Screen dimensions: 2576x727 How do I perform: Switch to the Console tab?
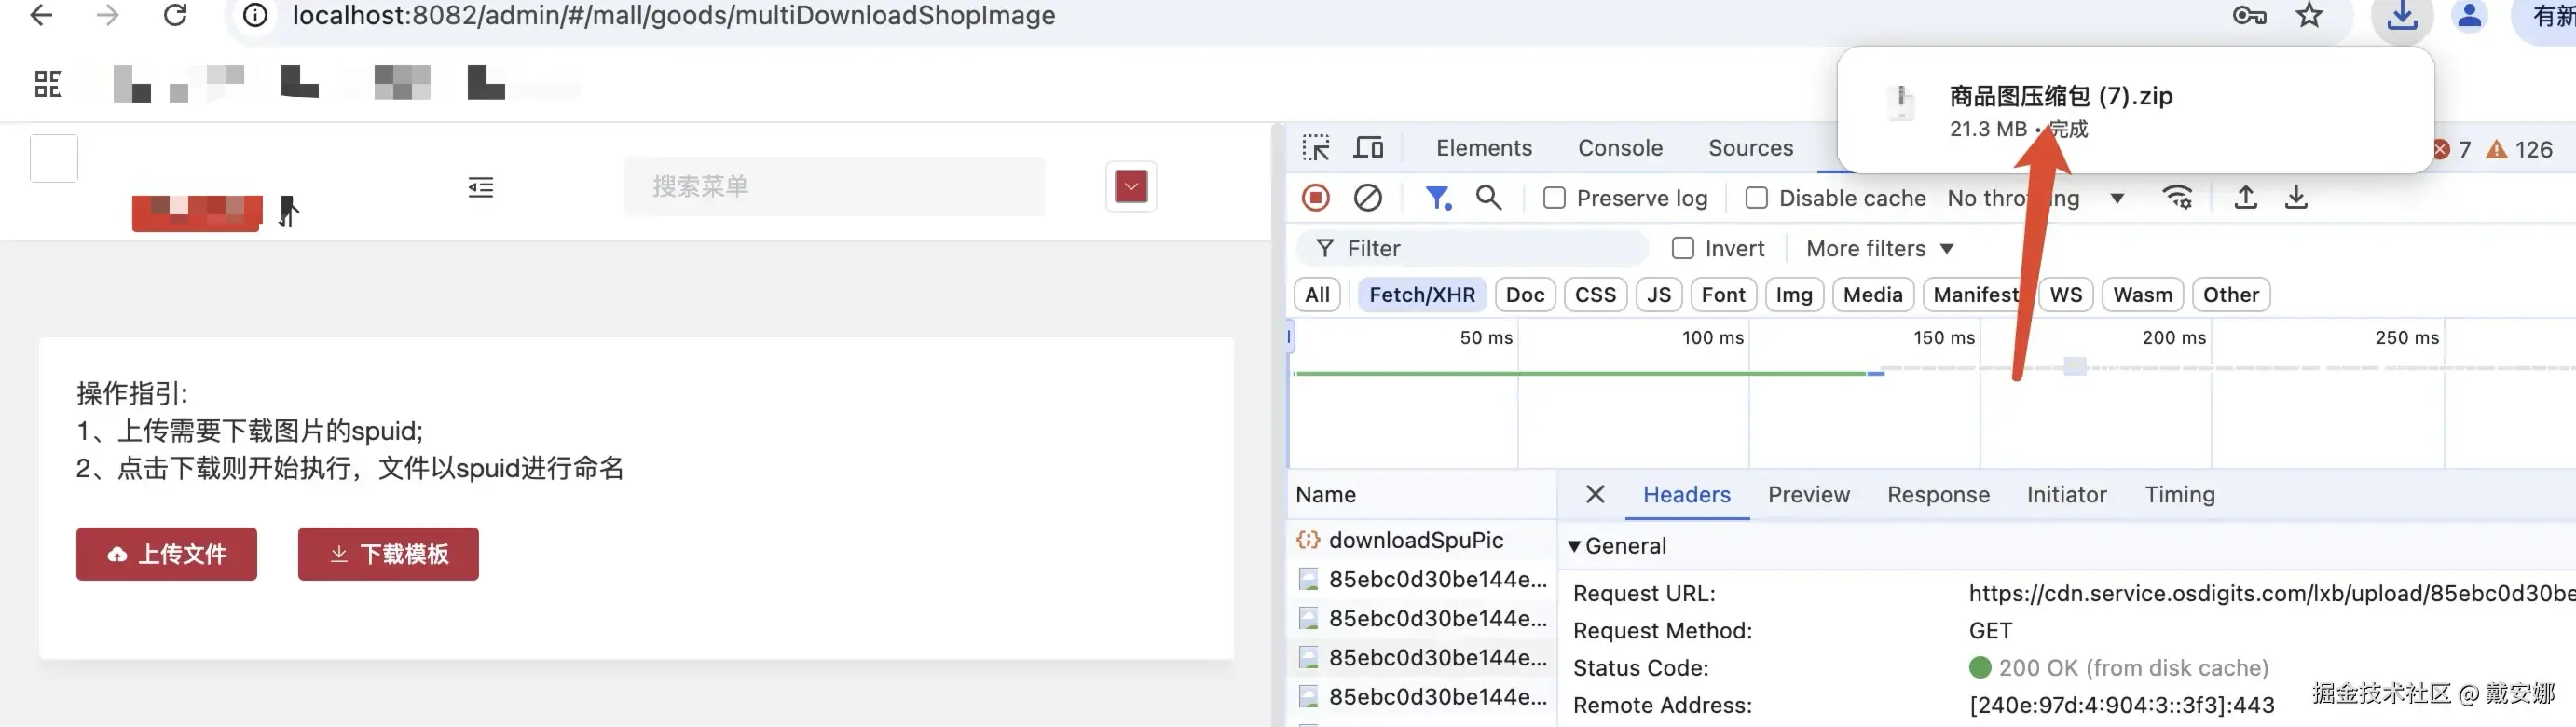coord(1620,148)
